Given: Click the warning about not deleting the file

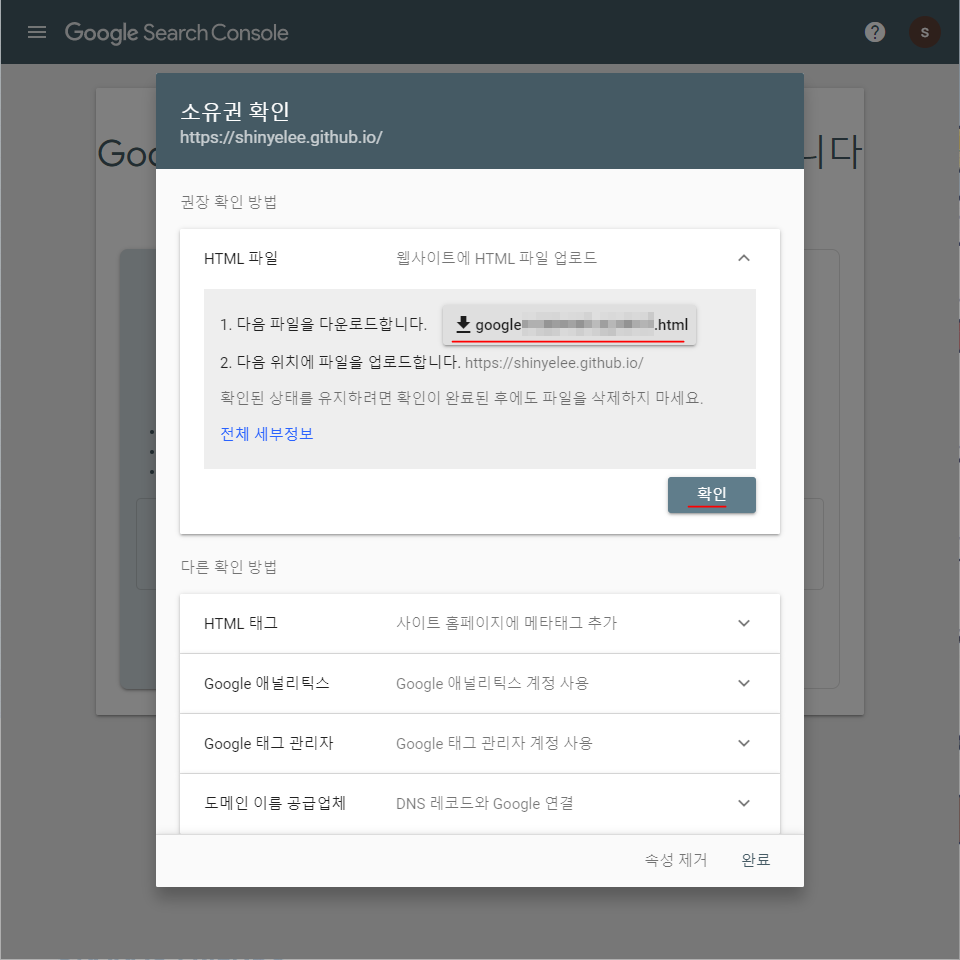Looking at the screenshot, I should [x=462, y=398].
